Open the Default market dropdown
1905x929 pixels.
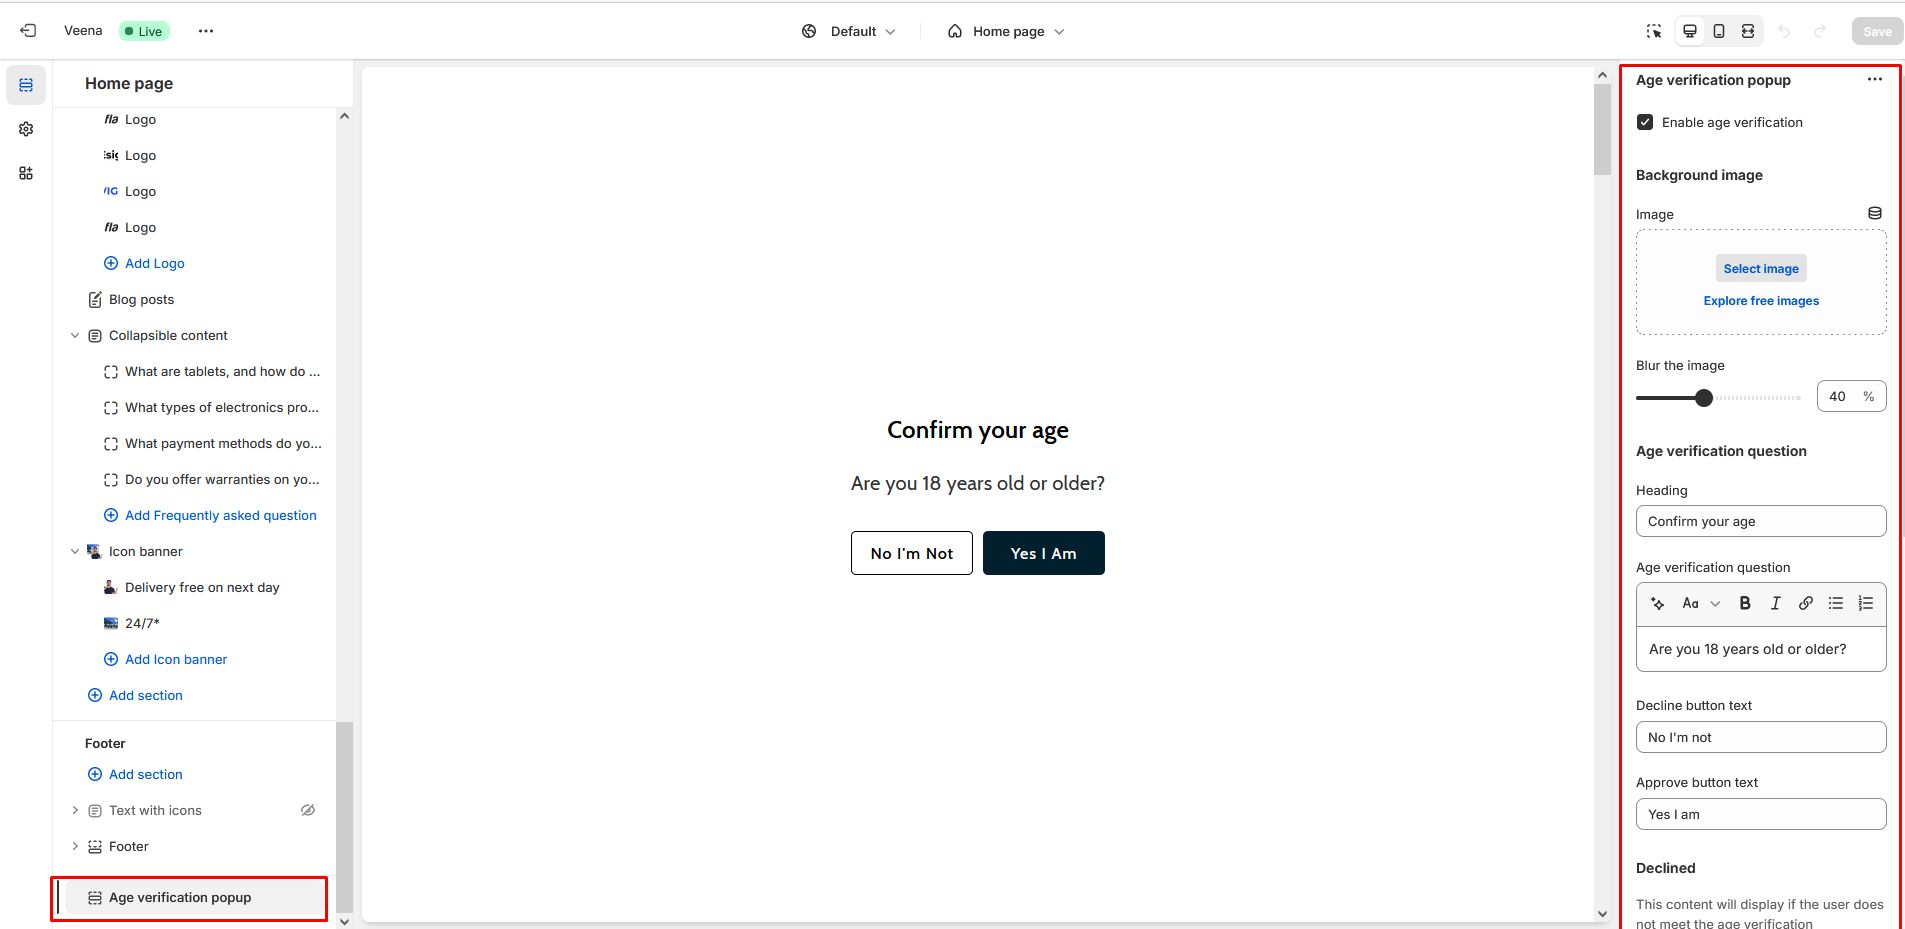849,31
